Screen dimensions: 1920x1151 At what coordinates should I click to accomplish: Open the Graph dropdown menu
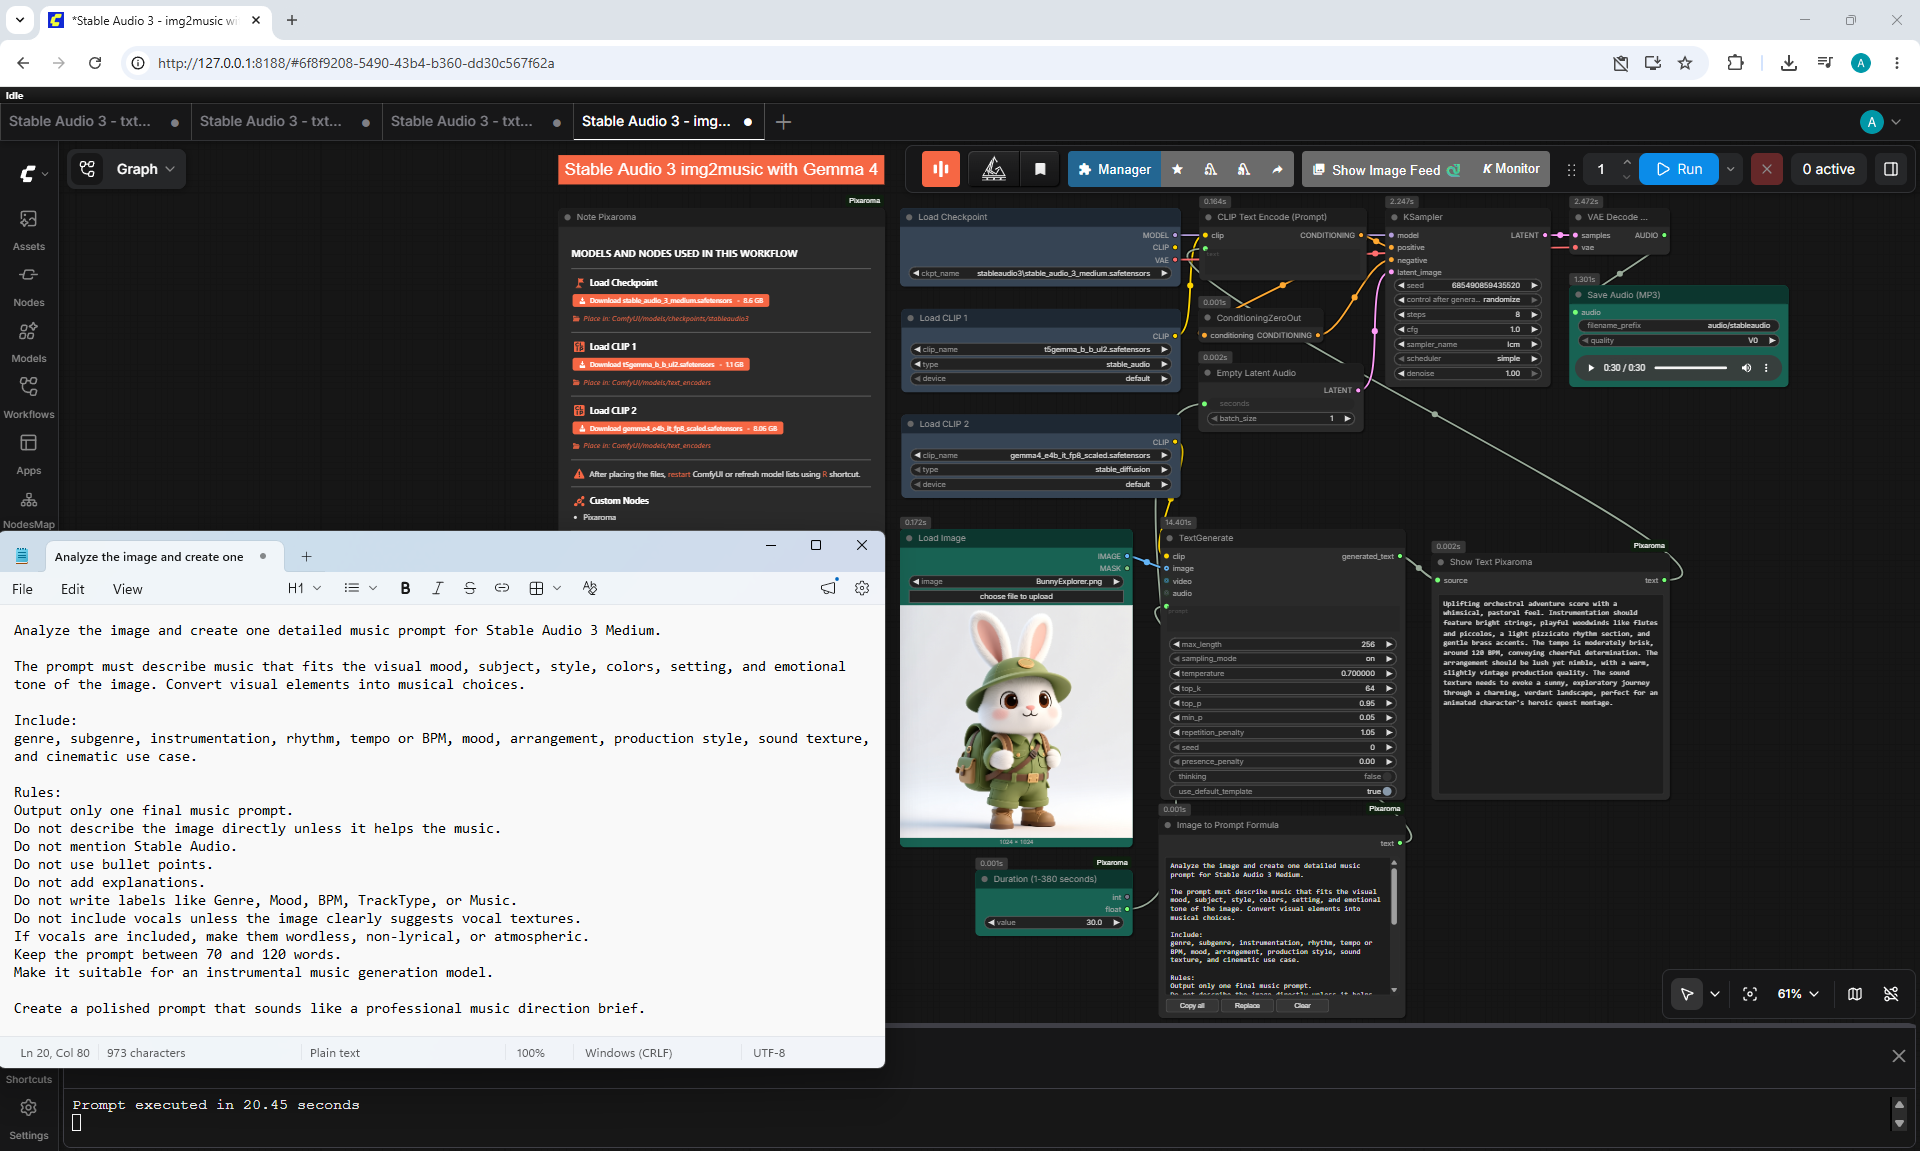(145, 169)
